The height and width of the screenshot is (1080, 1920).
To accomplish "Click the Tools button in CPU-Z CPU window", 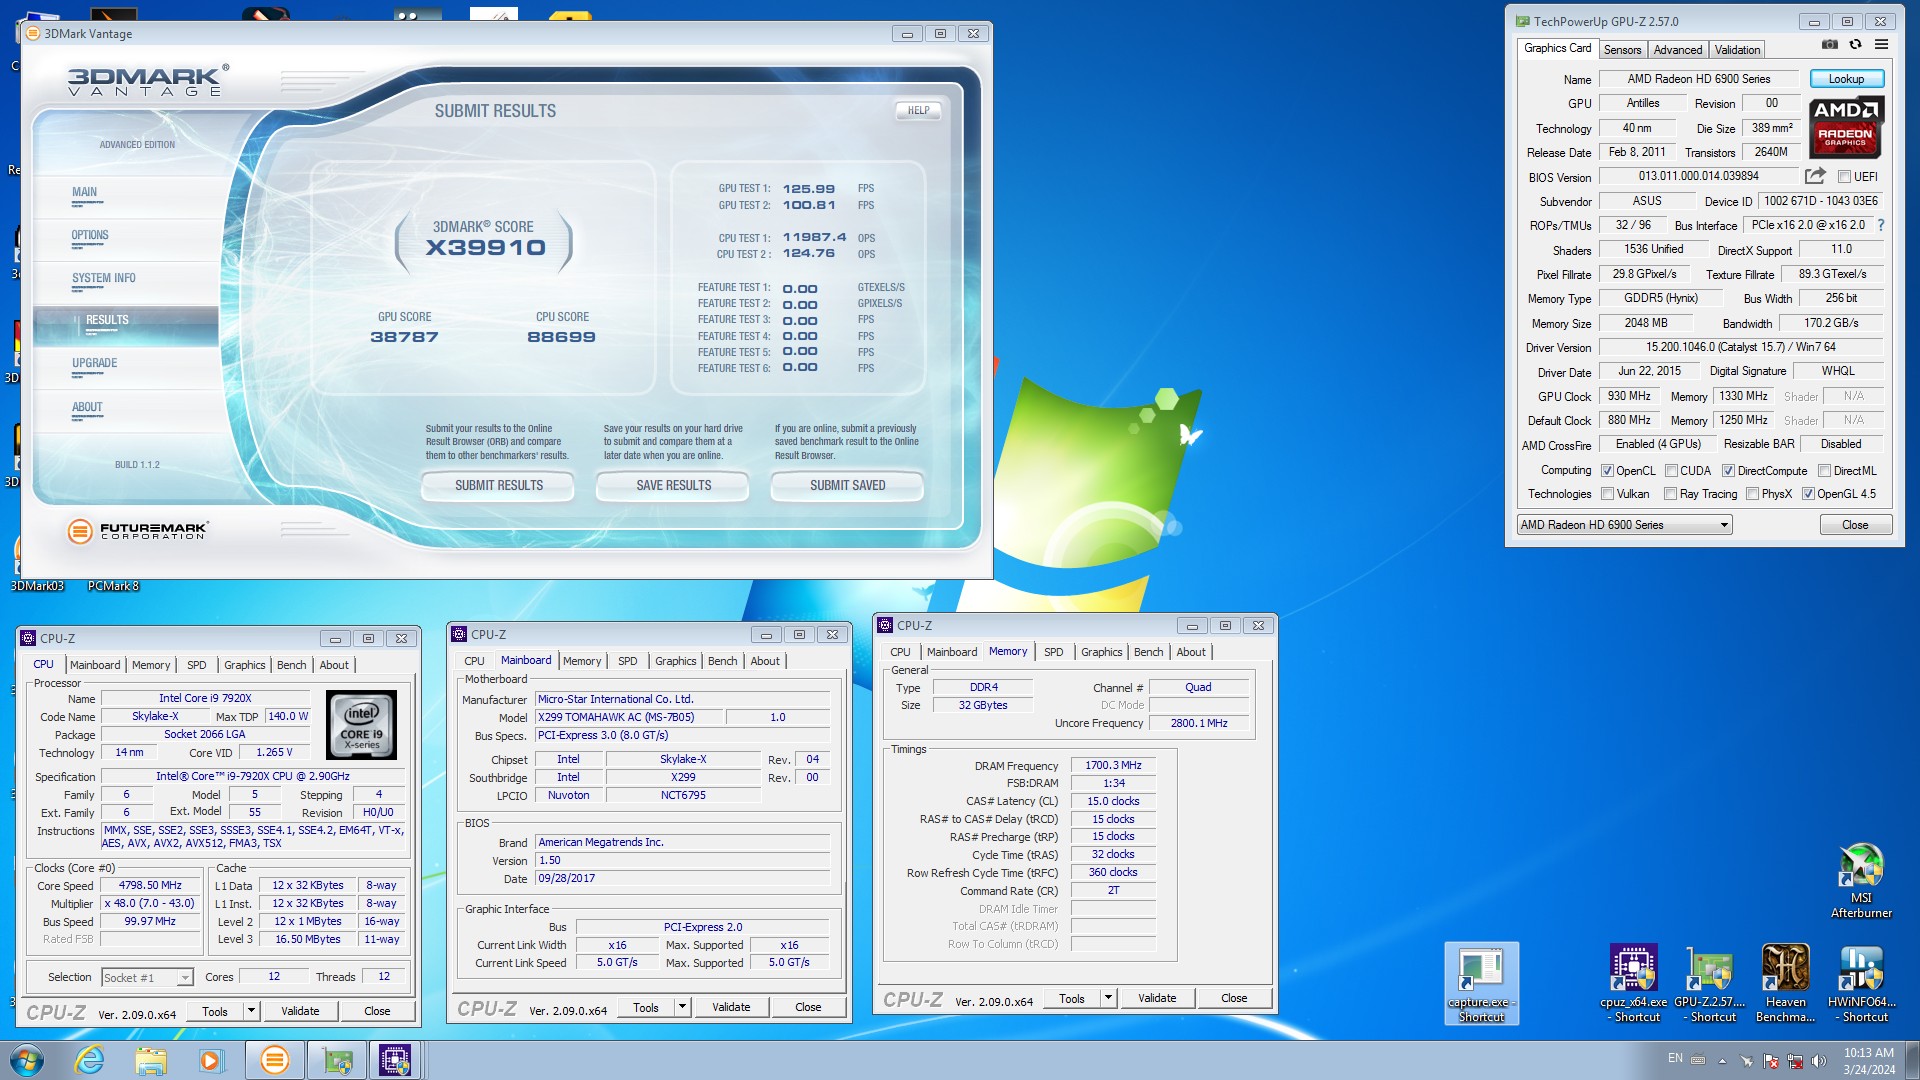I will 214,1012.
